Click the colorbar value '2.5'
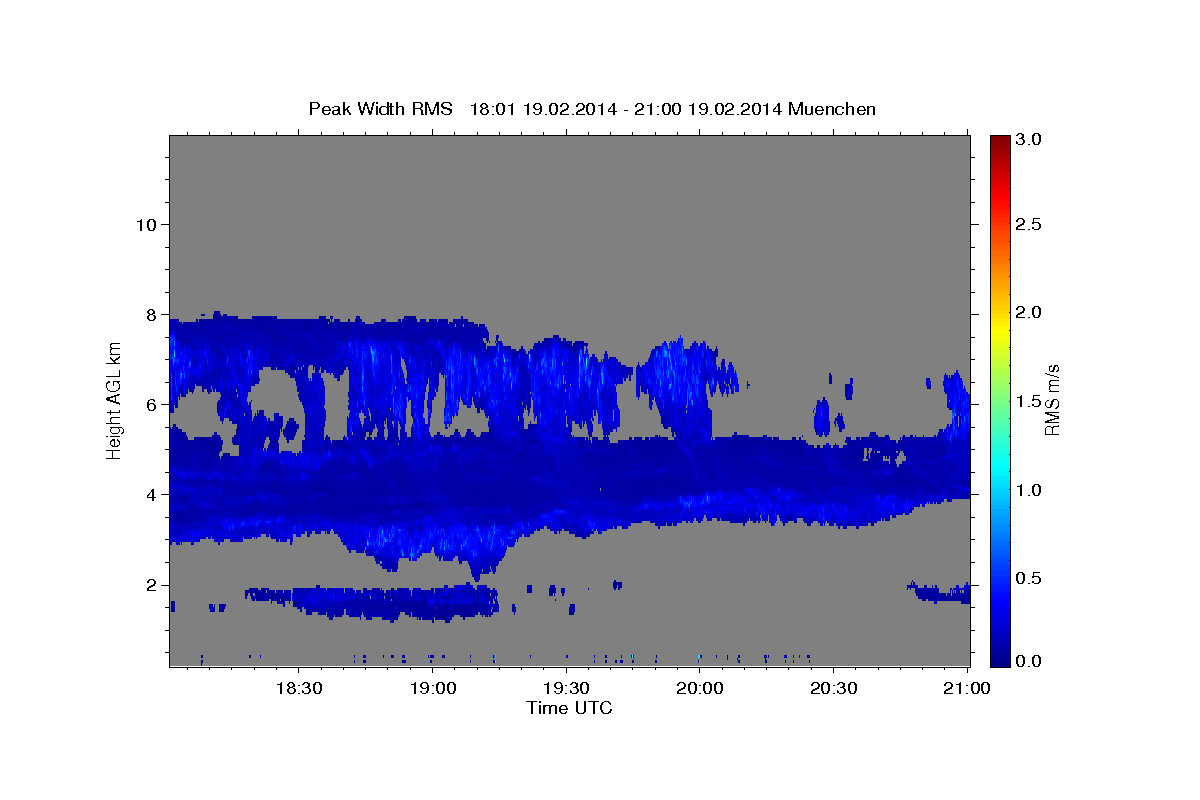The width and height of the screenshot is (1200, 800). pos(1029,224)
